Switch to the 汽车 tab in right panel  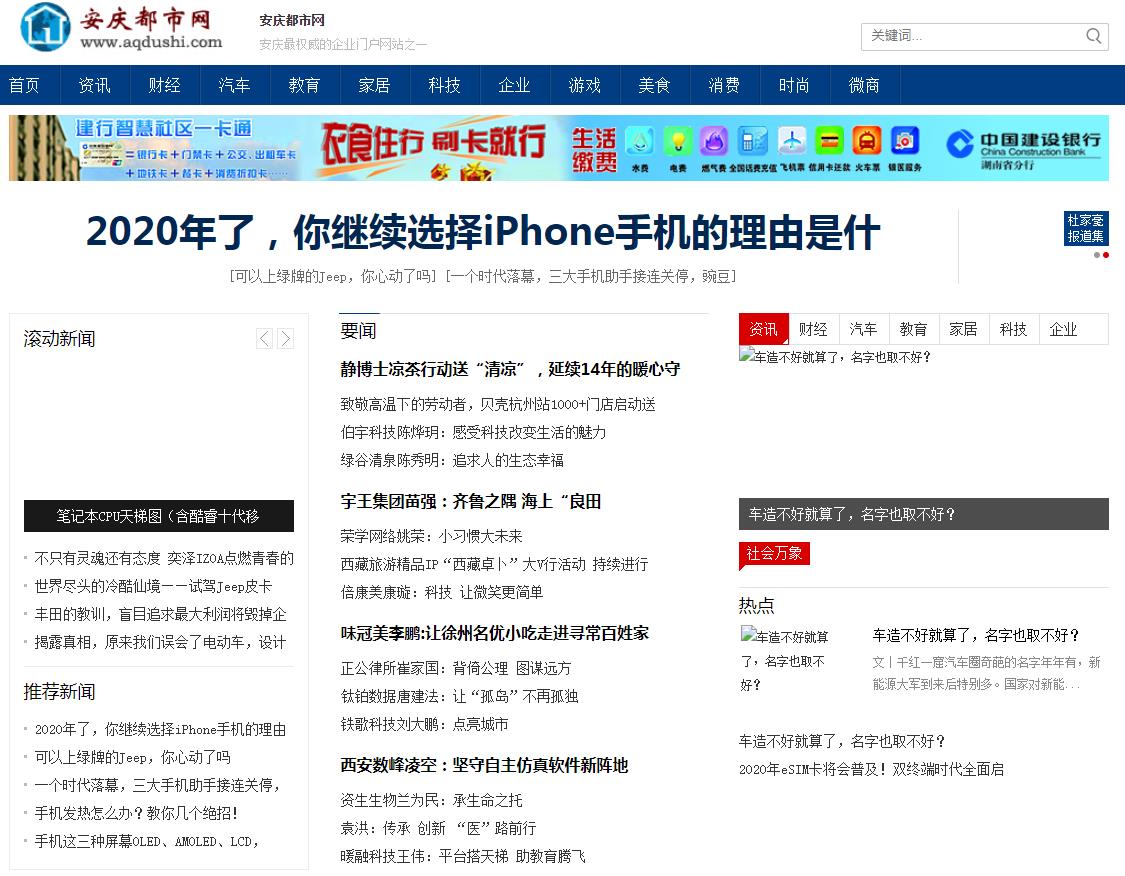click(x=864, y=329)
